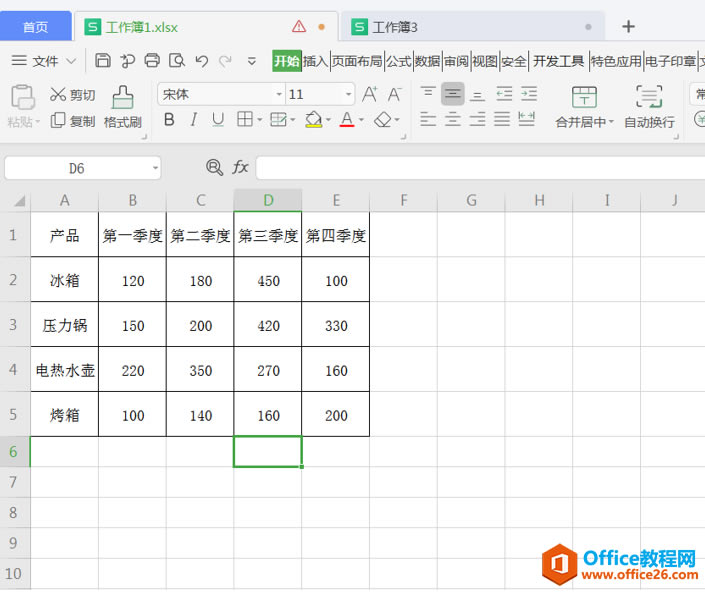Open the 文件 menu
This screenshot has height=592, width=705.
[44, 61]
